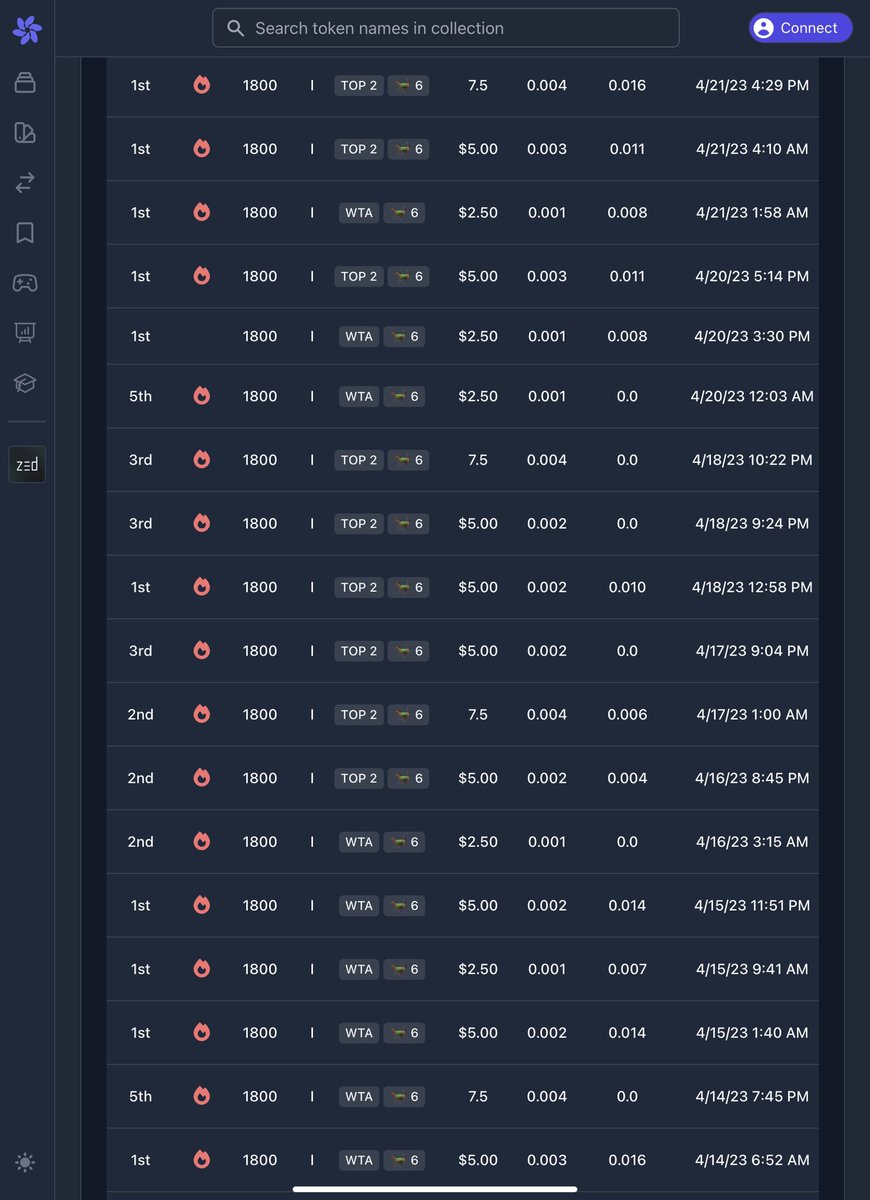870x1200 pixels.
Task: Click flame icon in 4/18/23 9:24 PM row
Action: pos(202,523)
